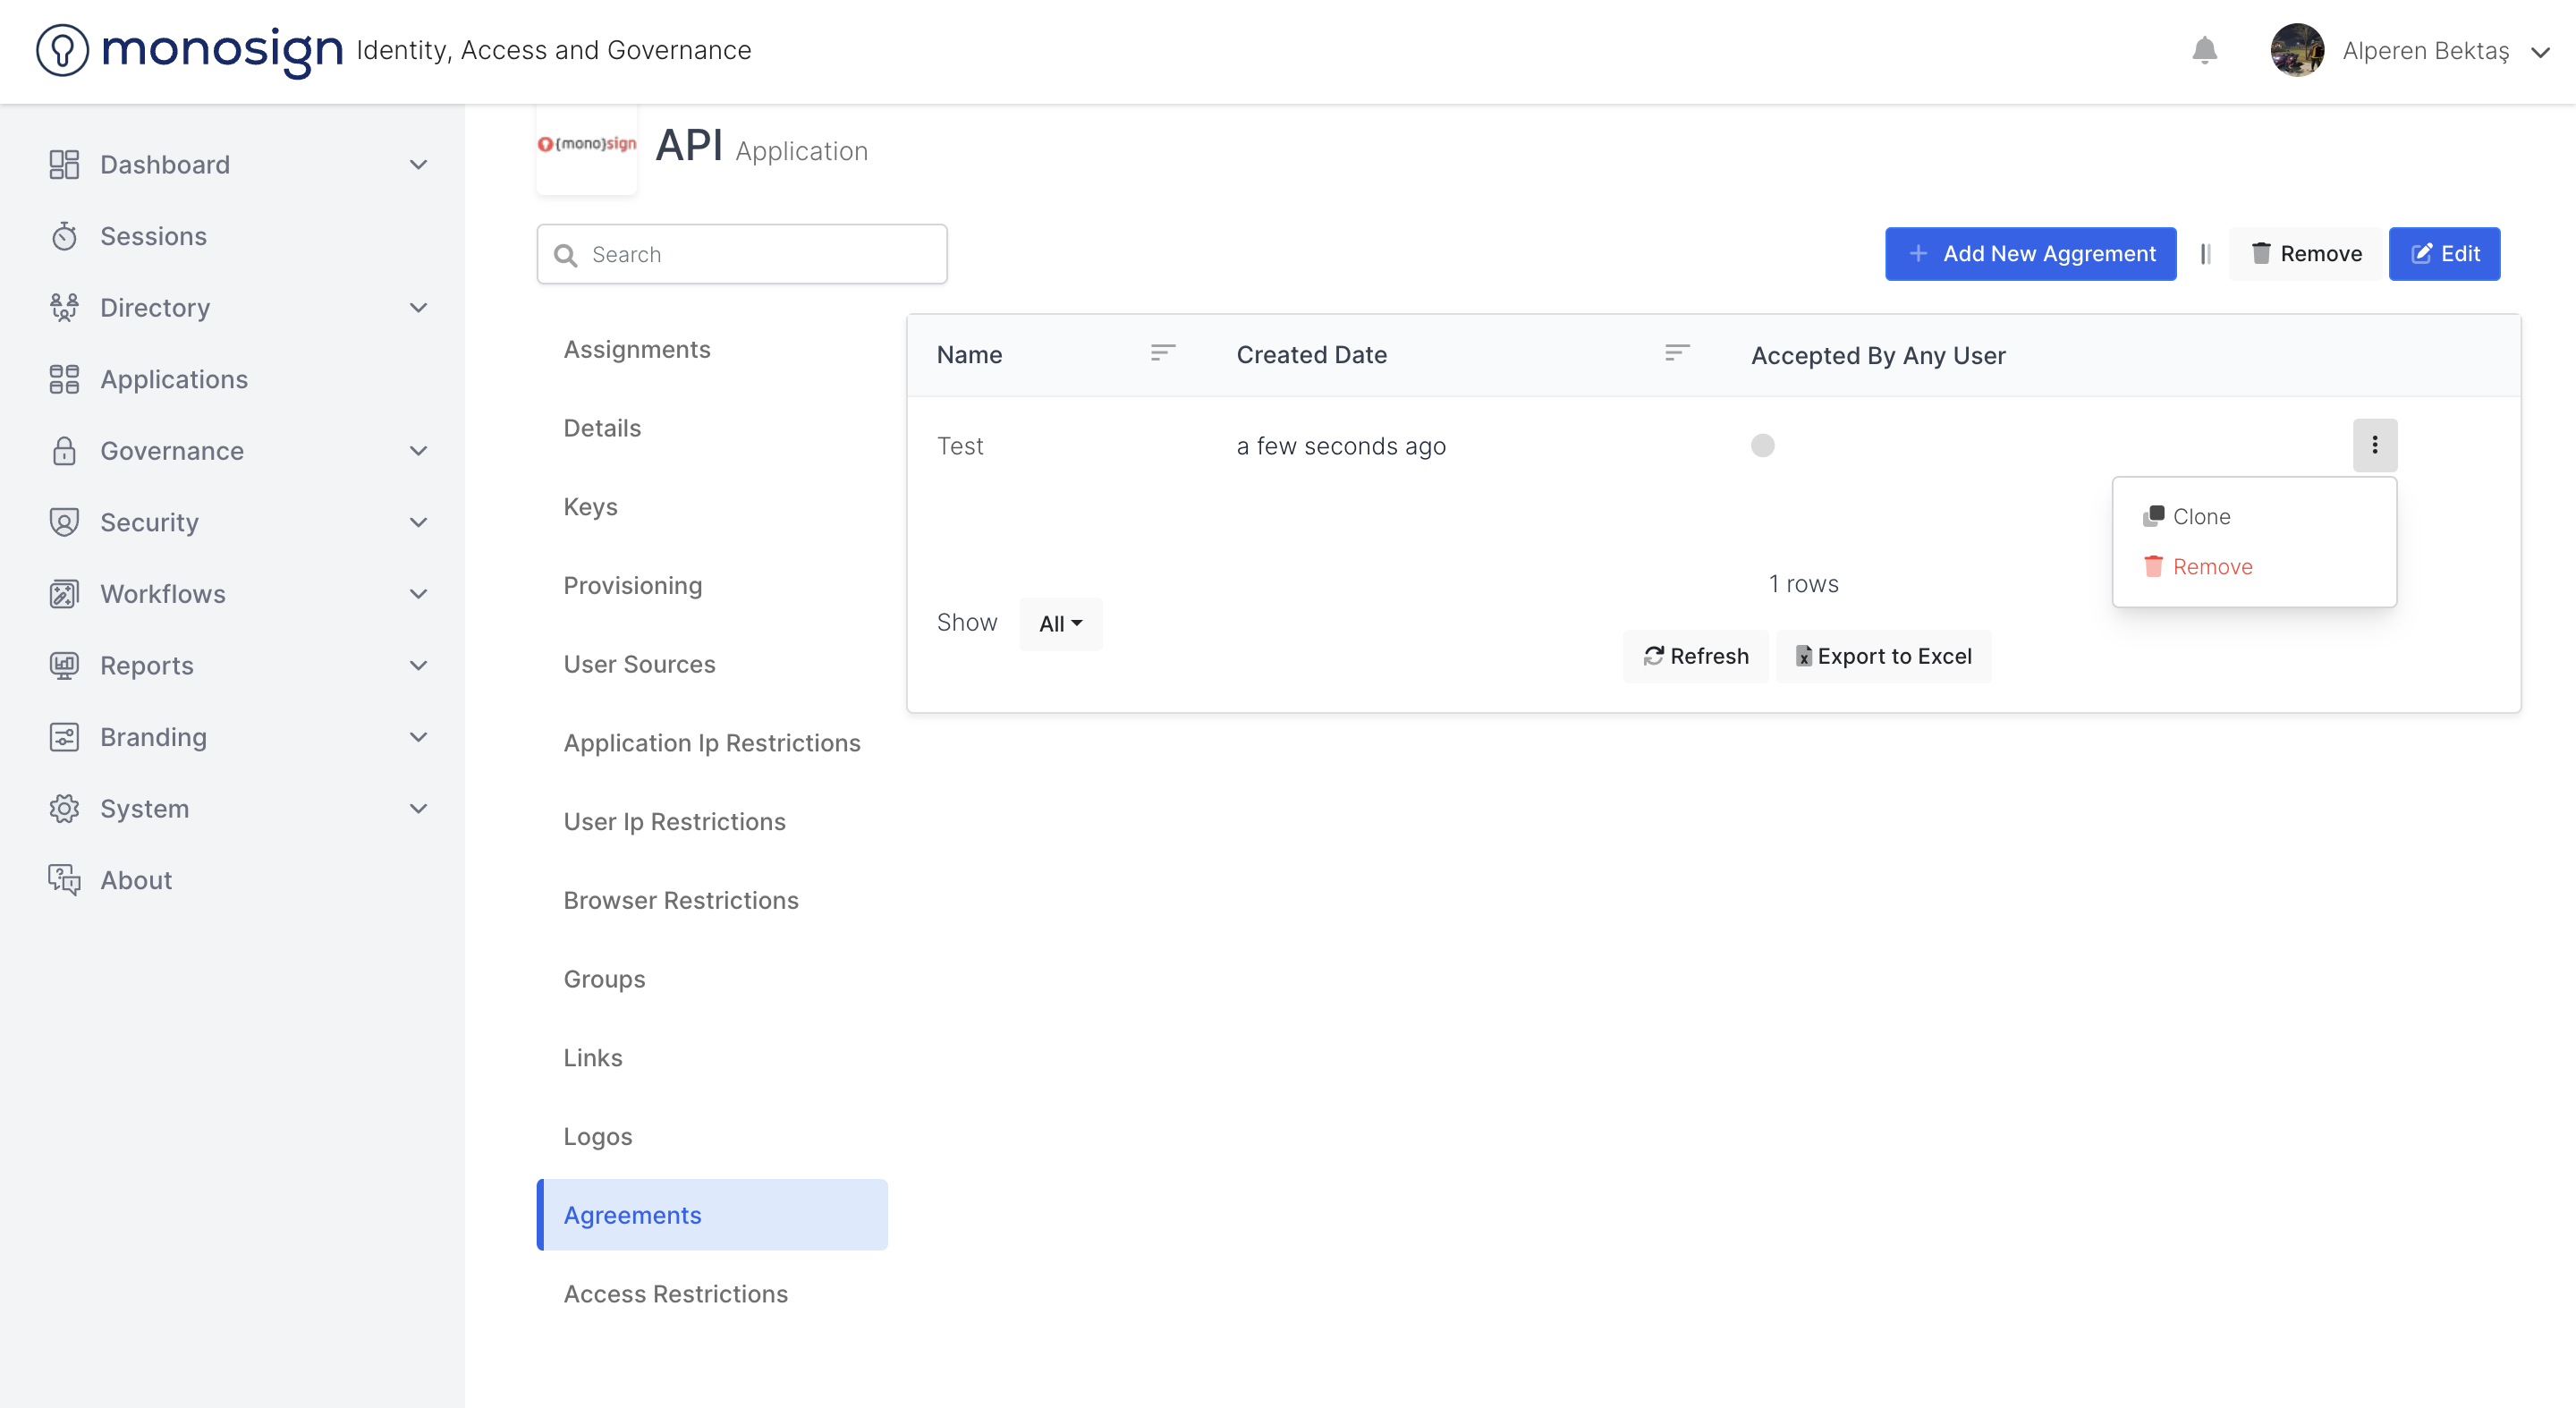Click the Created Date column sort icon
Viewport: 2576px width, 1408px height.
pos(1677,353)
